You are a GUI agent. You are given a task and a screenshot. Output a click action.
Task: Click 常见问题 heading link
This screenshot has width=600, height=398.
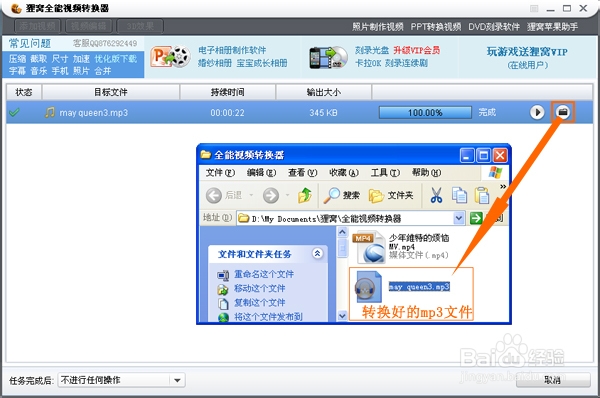click(30, 43)
